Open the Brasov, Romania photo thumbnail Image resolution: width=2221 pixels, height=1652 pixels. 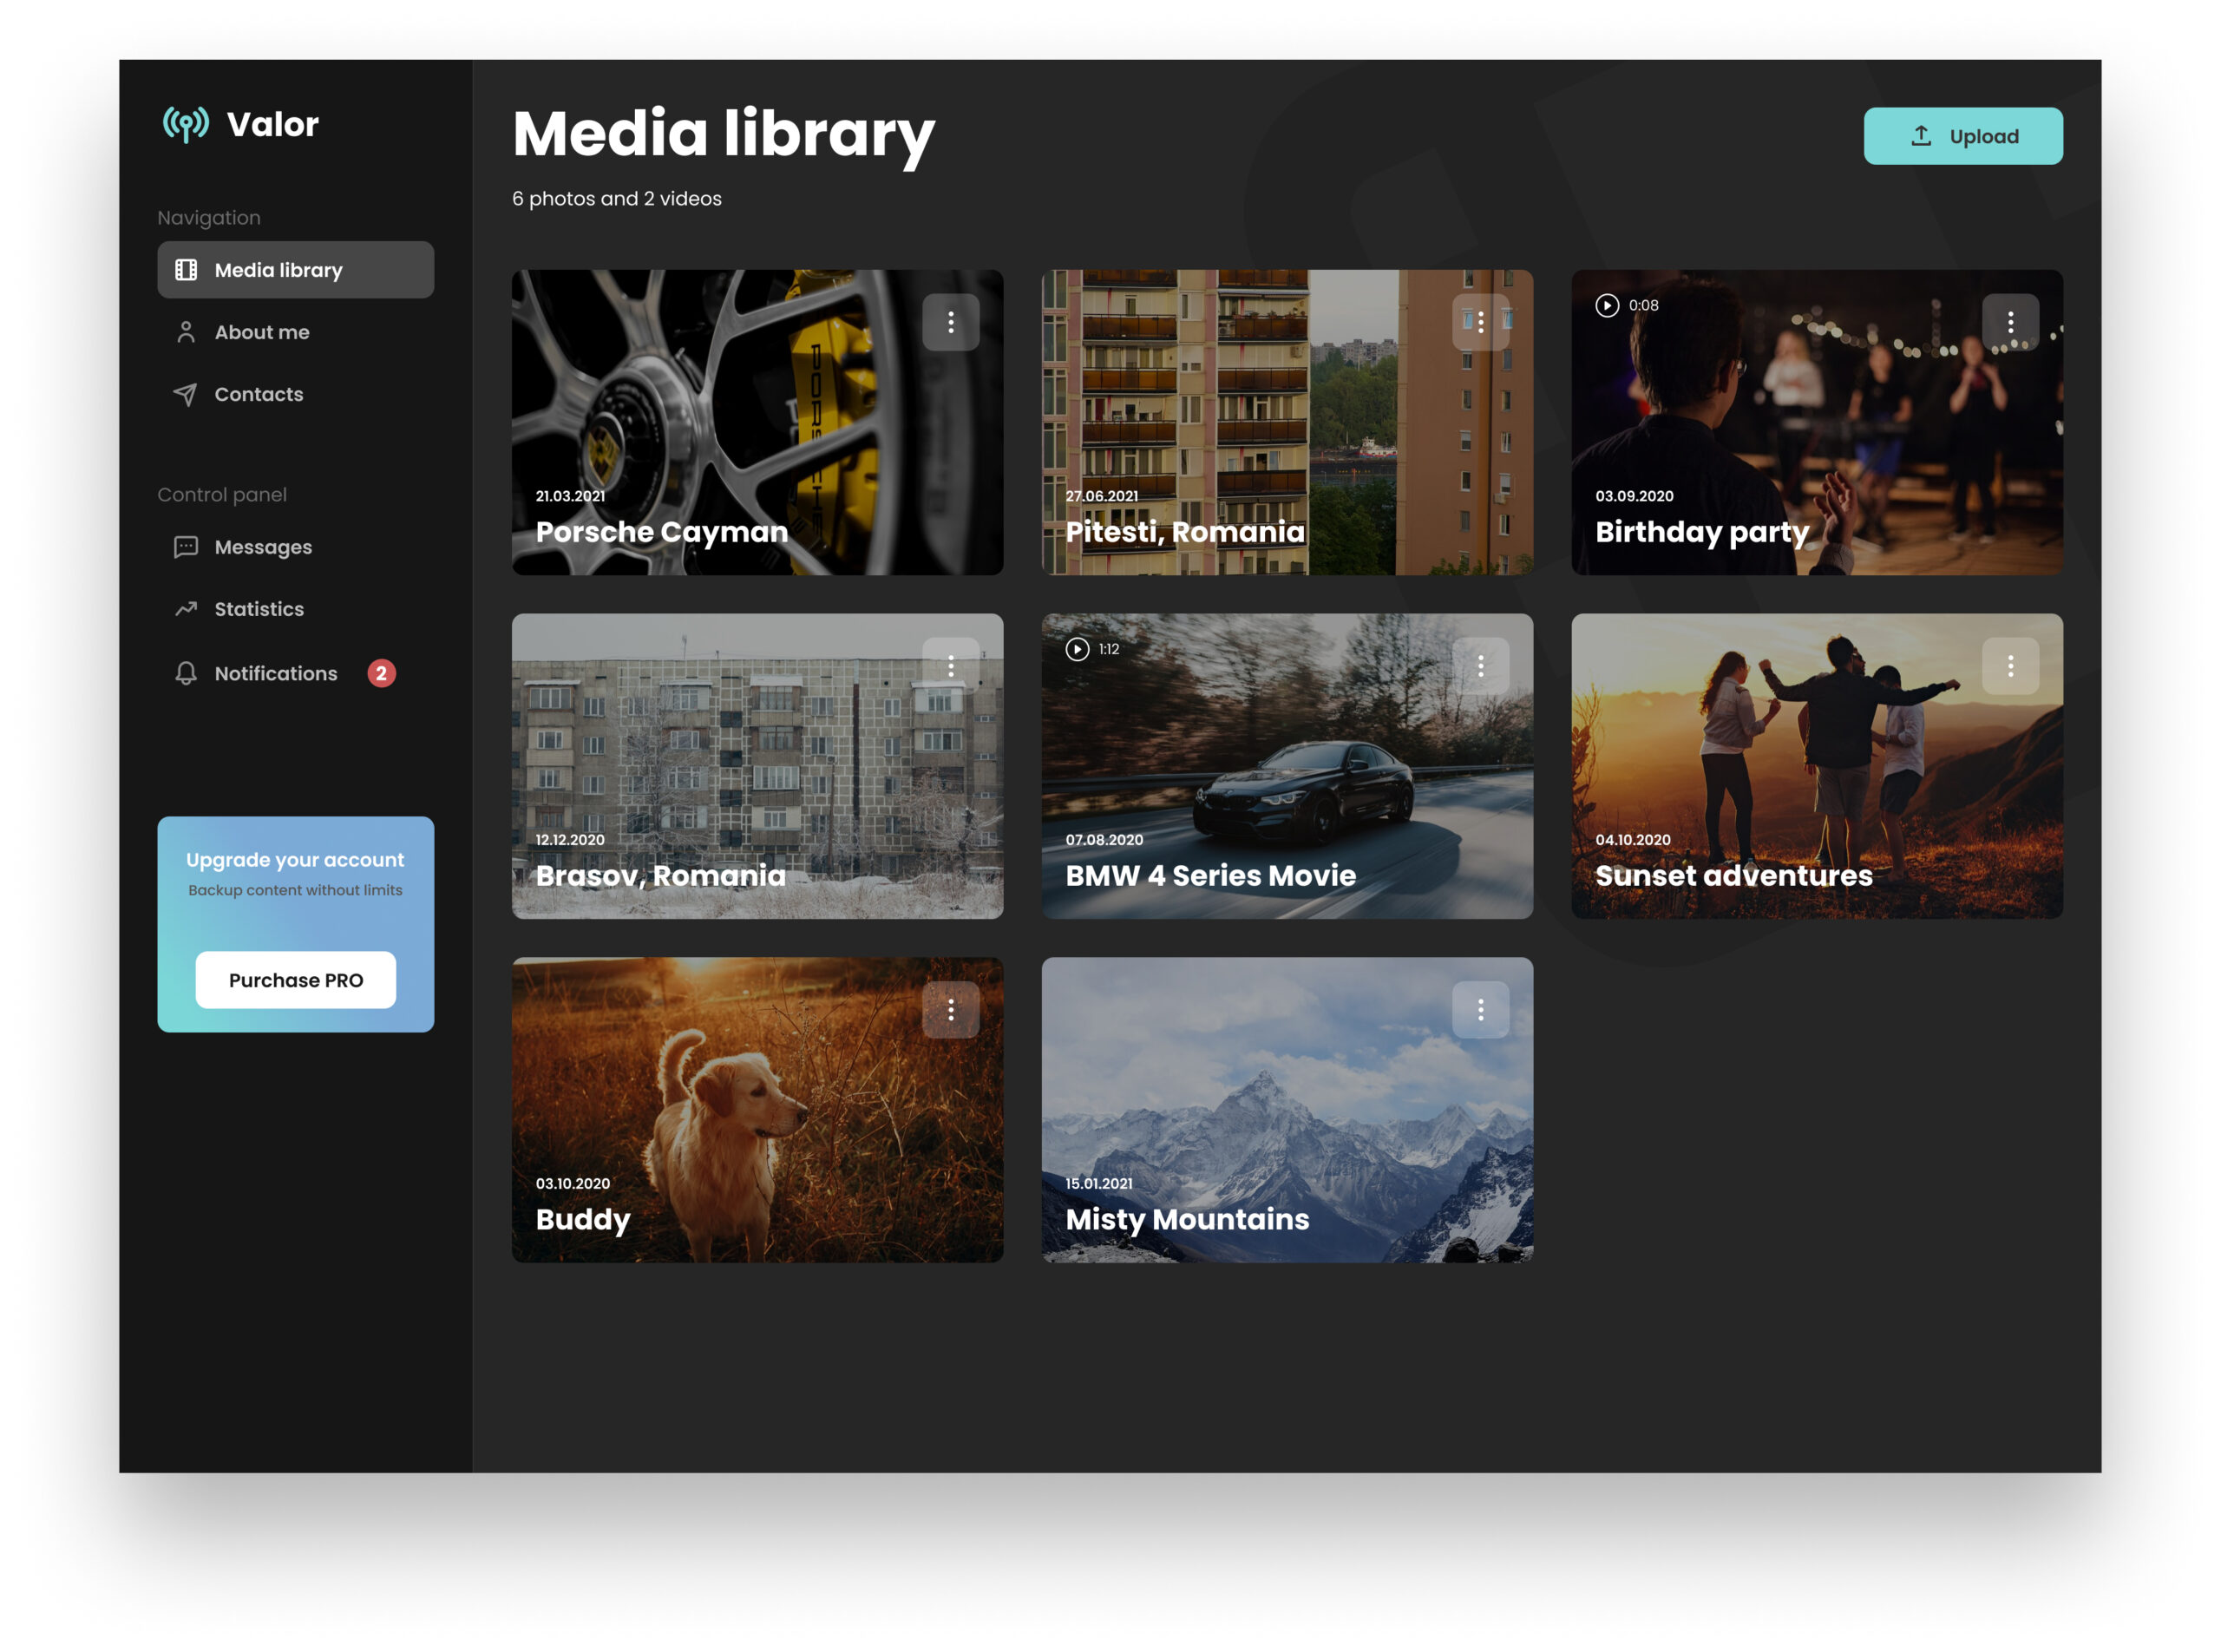(x=757, y=766)
